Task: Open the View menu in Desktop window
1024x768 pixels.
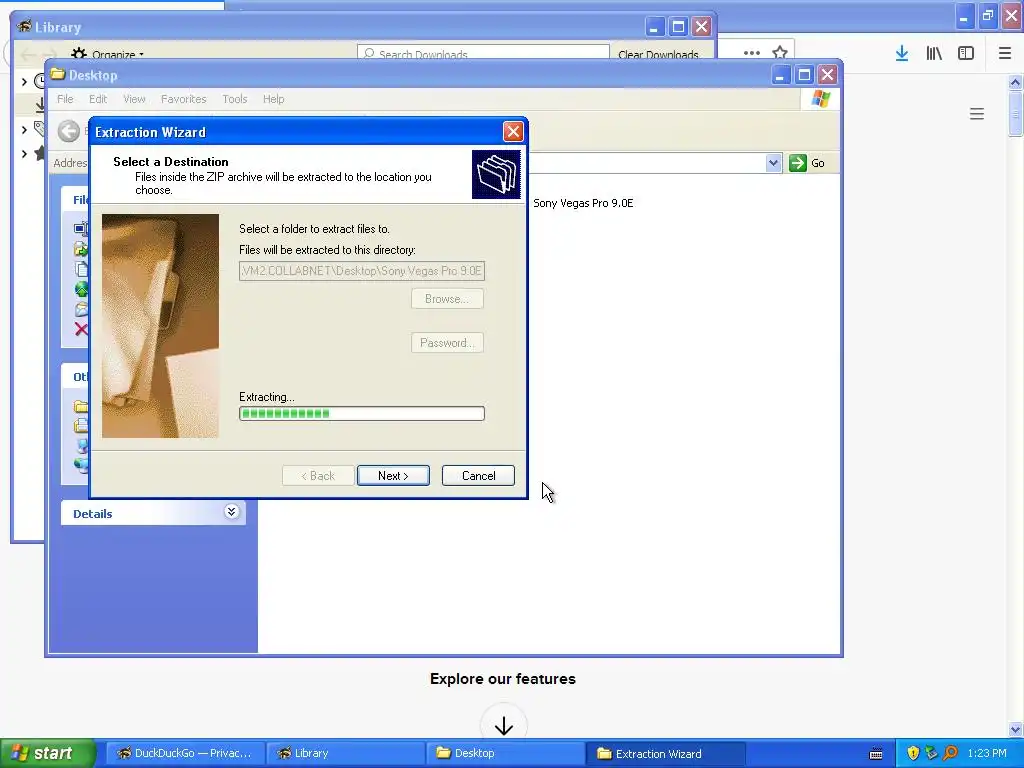Action: 134,99
